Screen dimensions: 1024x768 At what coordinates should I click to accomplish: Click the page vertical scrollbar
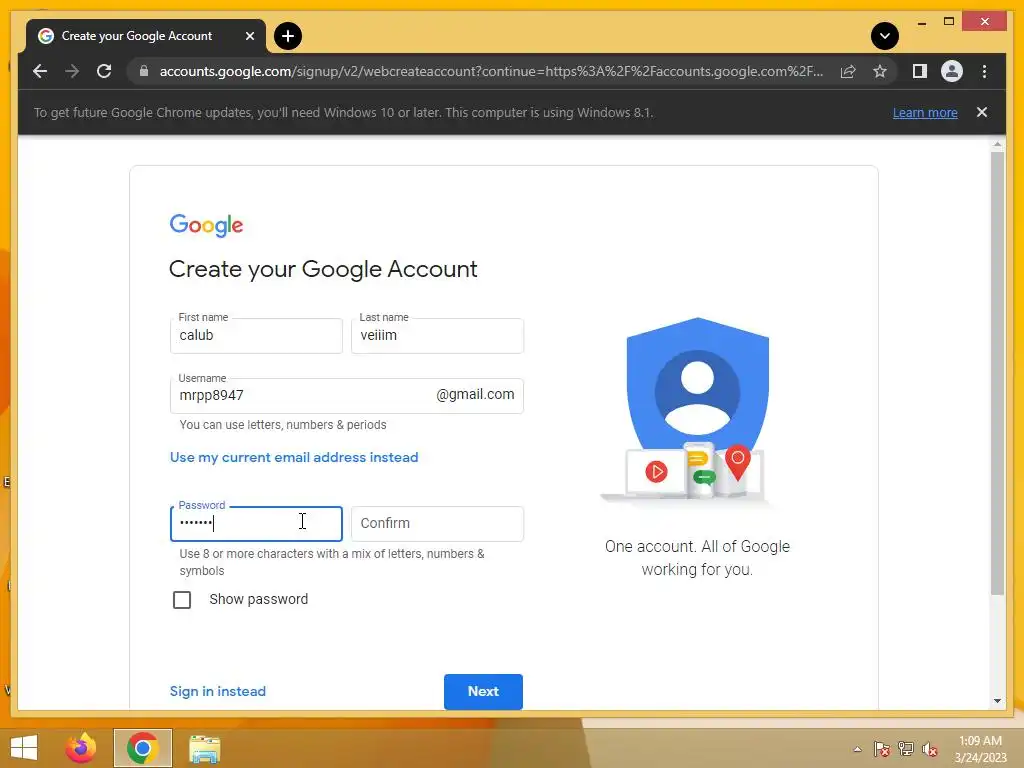pyautogui.click(x=997, y=372)
